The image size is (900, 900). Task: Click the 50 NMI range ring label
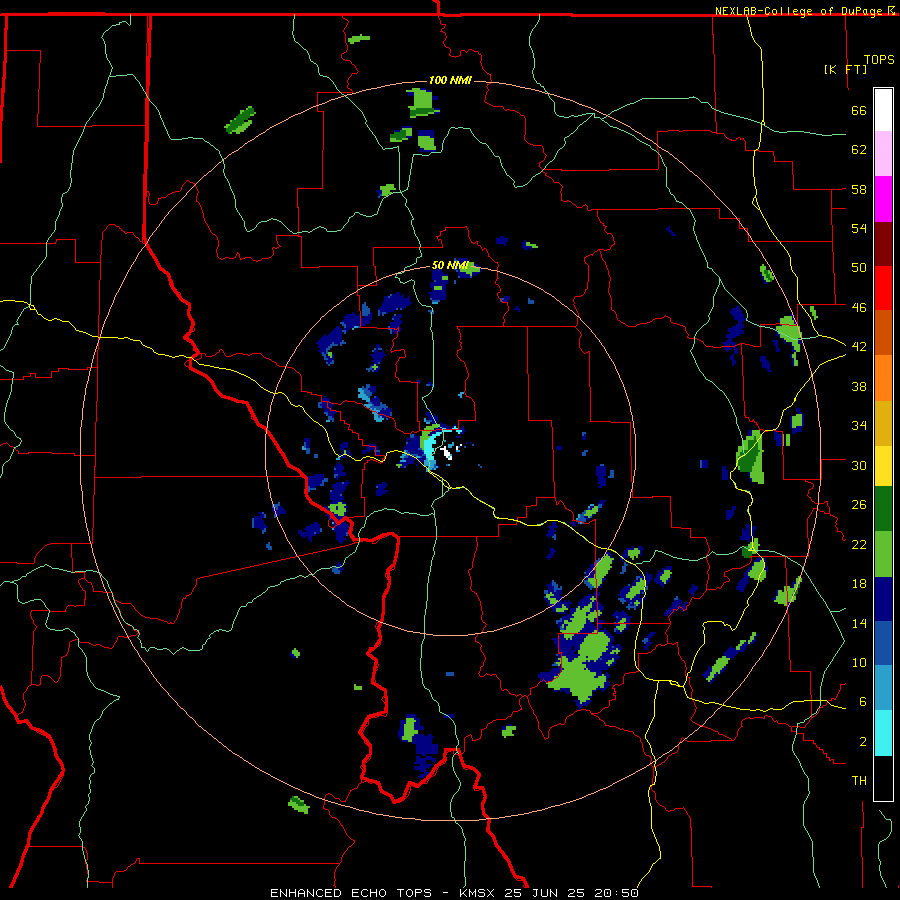point(450,265)
